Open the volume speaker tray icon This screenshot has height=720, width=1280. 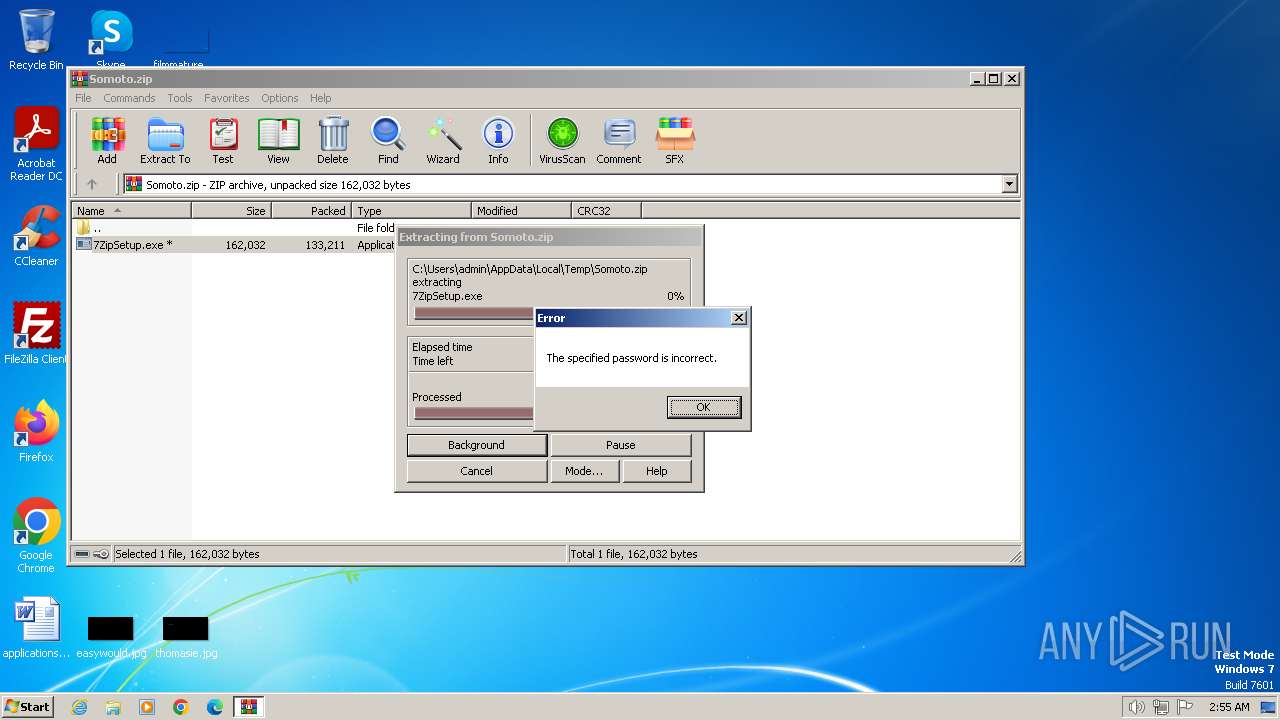1136,707
